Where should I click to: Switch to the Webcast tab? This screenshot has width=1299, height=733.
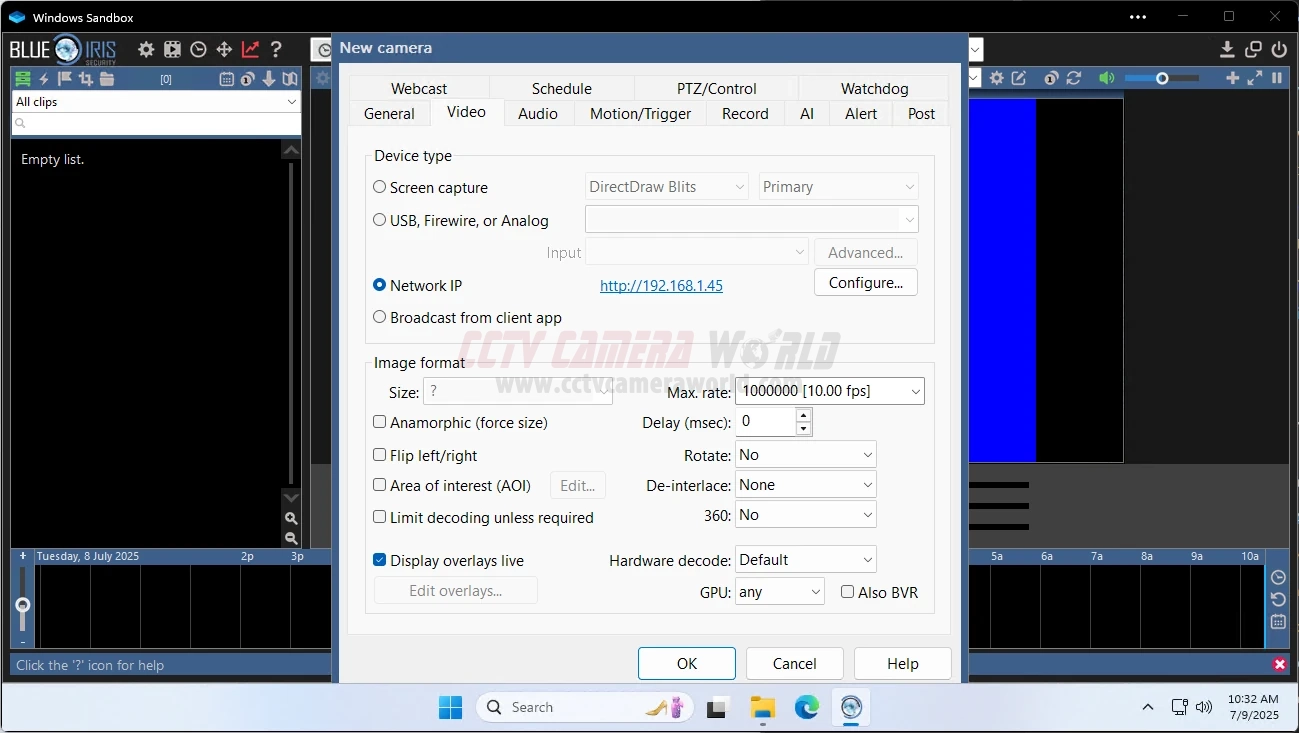pos(418,88)
